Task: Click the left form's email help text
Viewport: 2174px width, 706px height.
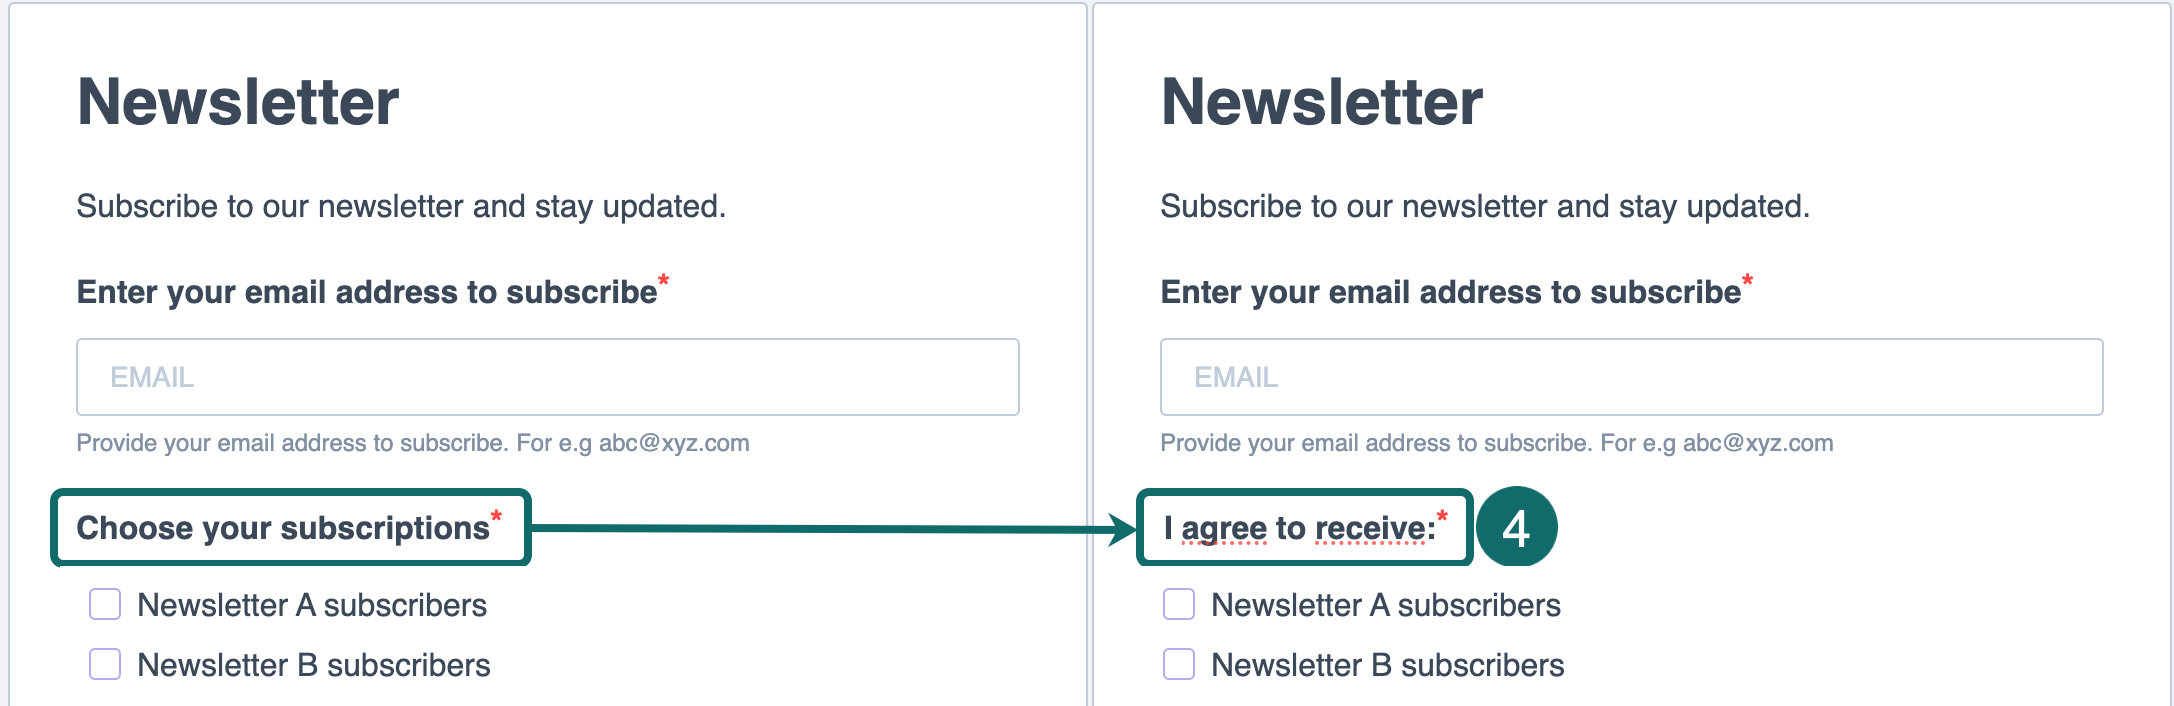Action: click(x=413, y=443)
